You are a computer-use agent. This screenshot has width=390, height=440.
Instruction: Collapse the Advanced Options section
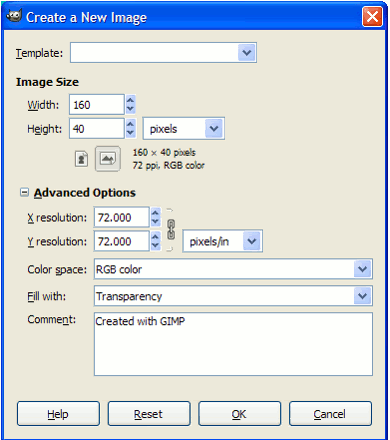[24, 192]
